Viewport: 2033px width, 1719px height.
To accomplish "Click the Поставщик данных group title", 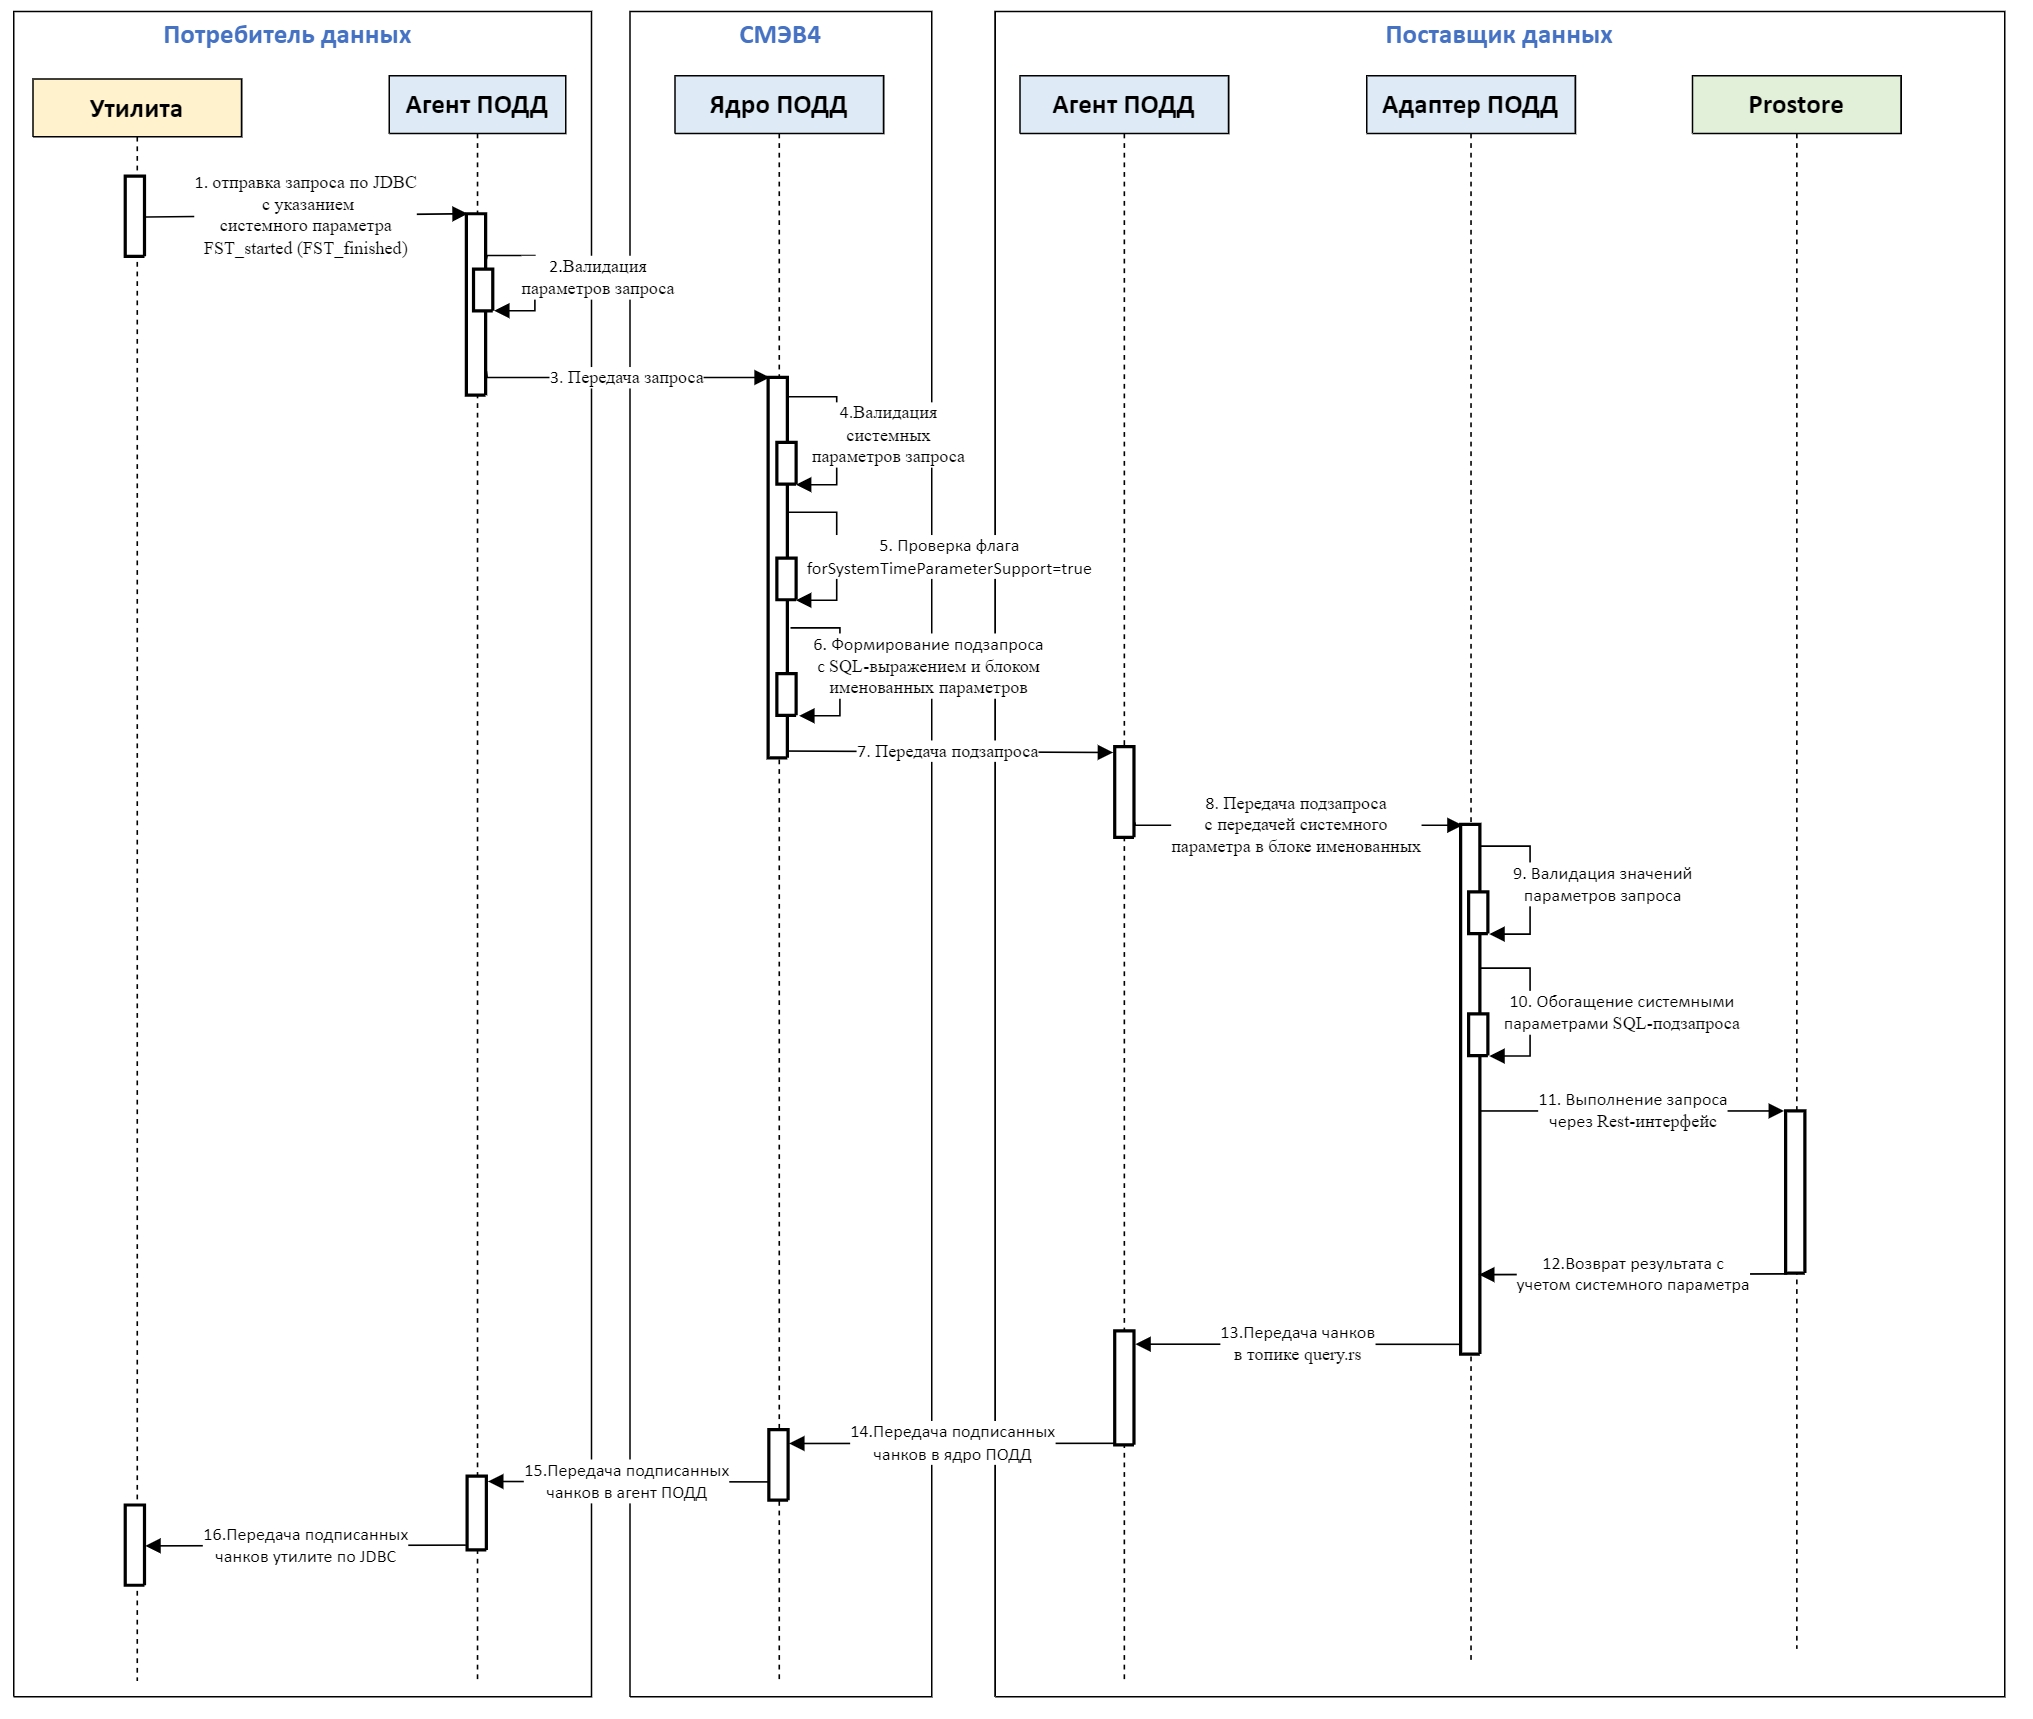I will 1498,35.
